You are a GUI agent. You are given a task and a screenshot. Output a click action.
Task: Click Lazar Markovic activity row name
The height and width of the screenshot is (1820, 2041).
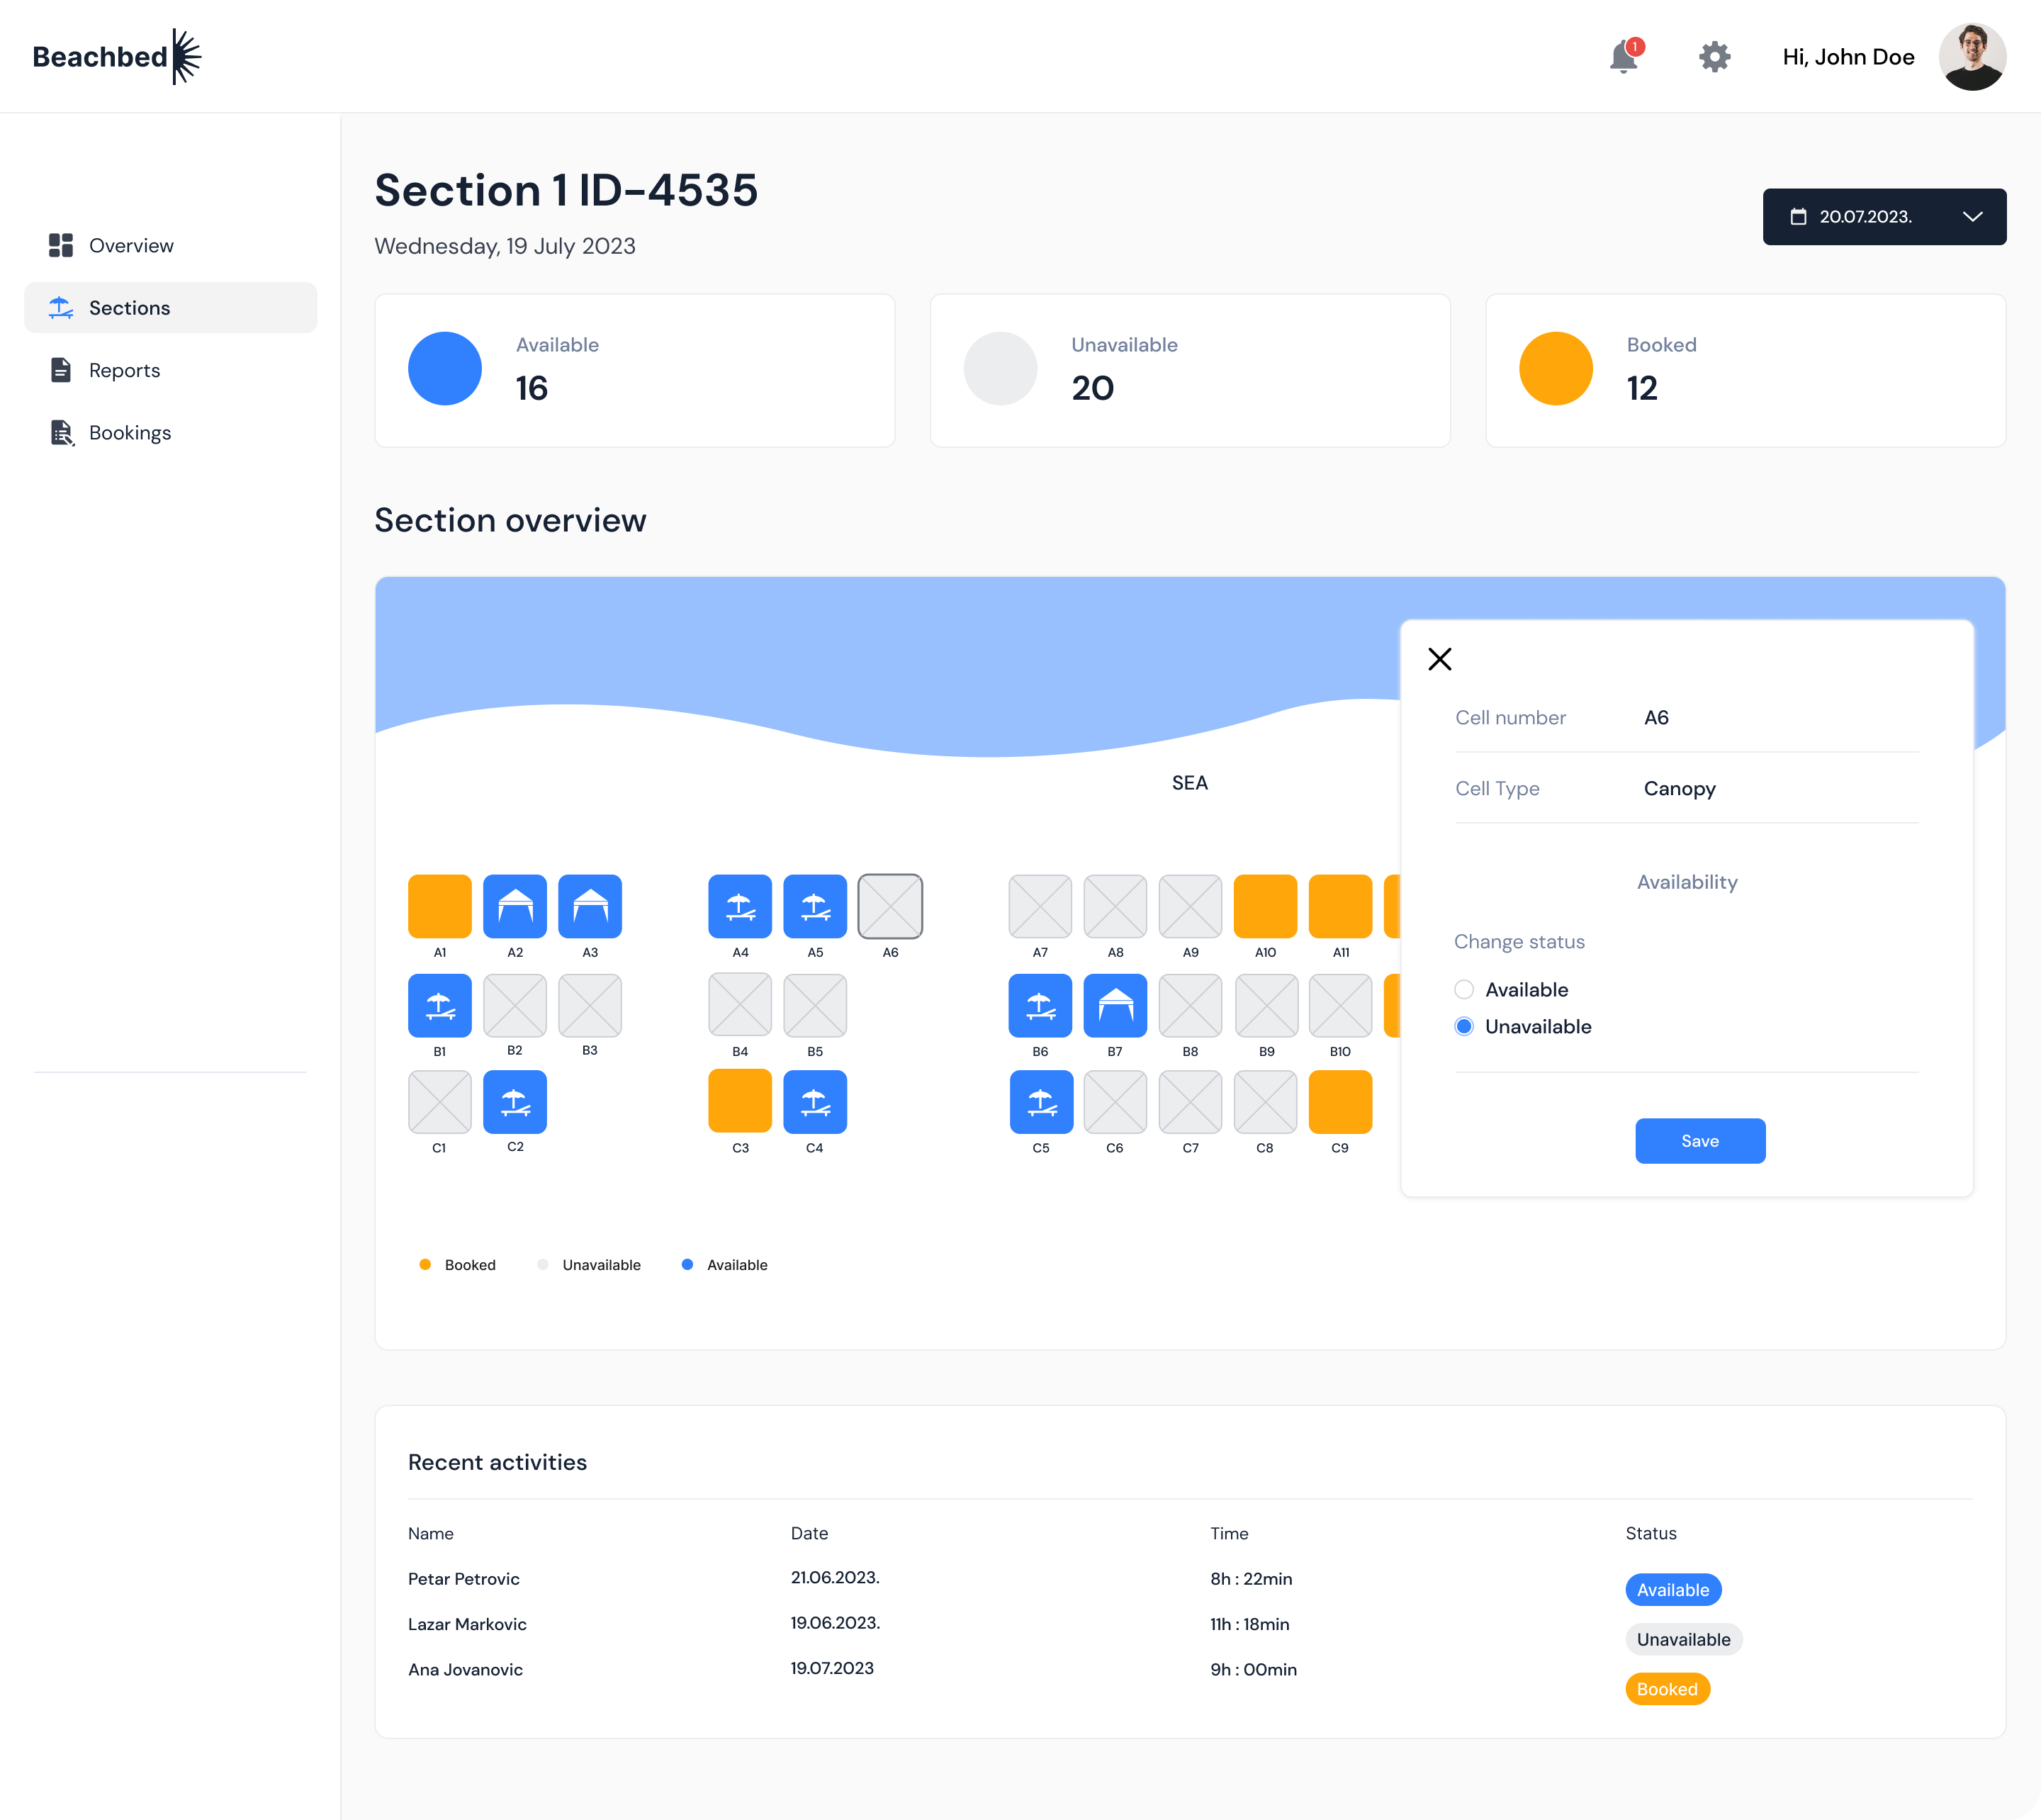(467, 1624)
